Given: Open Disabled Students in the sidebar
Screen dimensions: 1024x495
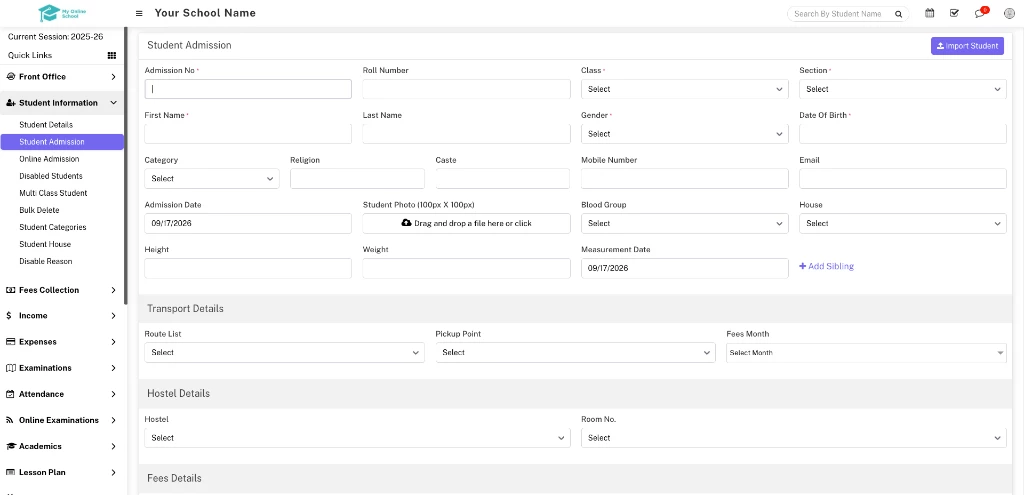Looking at the screenshot, I should (51, 176).
